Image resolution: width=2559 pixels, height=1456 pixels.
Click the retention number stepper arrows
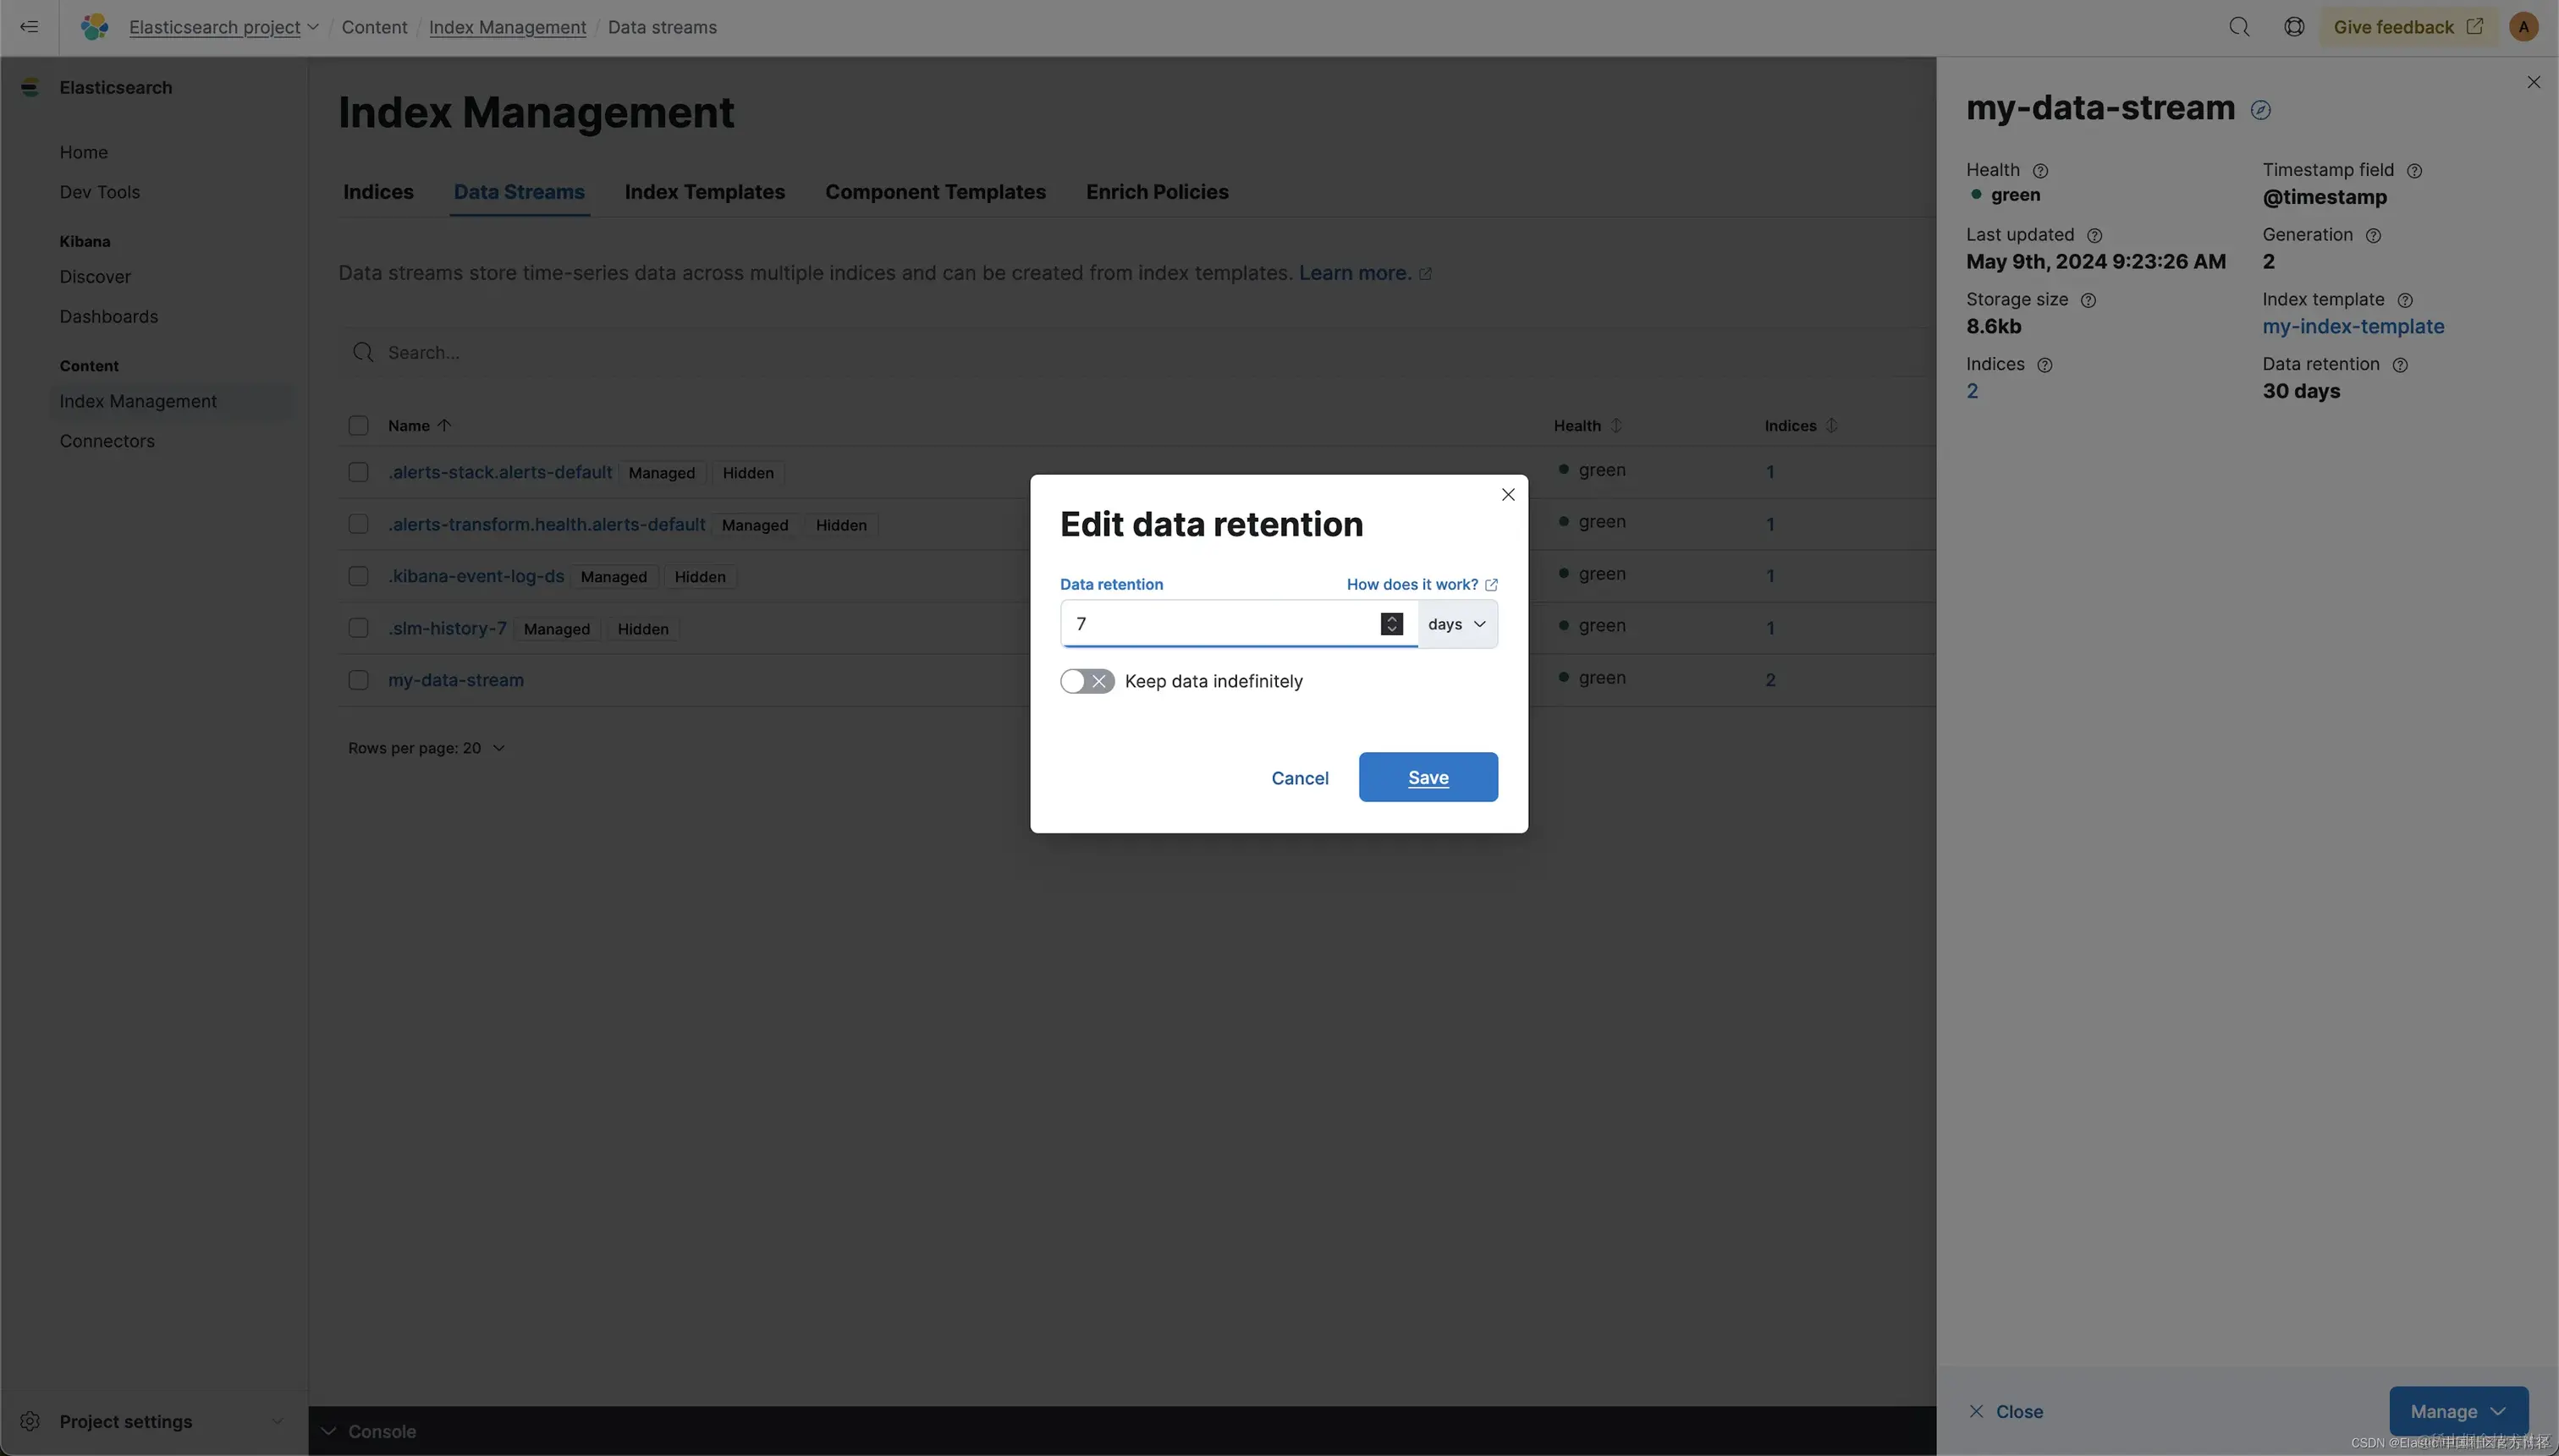click(x=1391, y=624)
